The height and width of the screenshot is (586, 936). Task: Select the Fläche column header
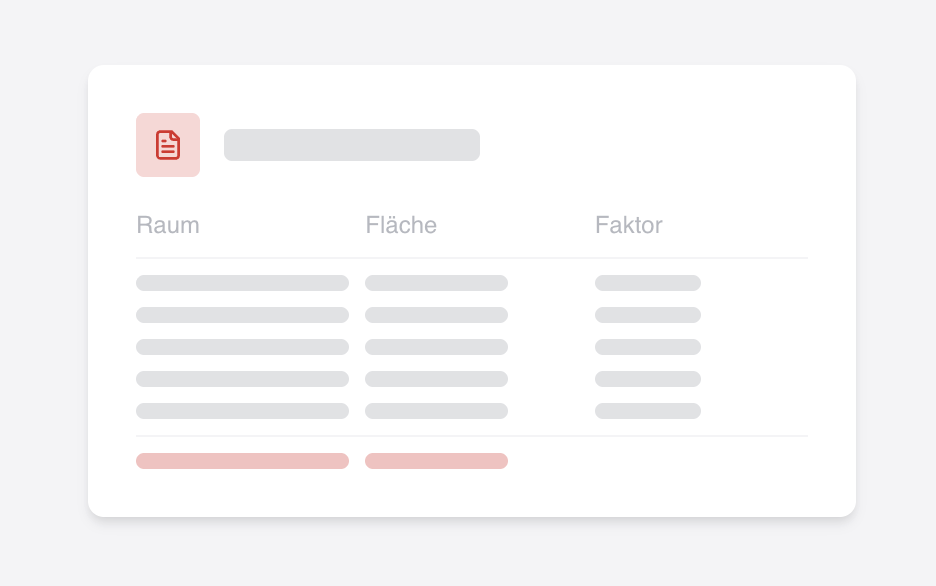(x=401, y=225)
